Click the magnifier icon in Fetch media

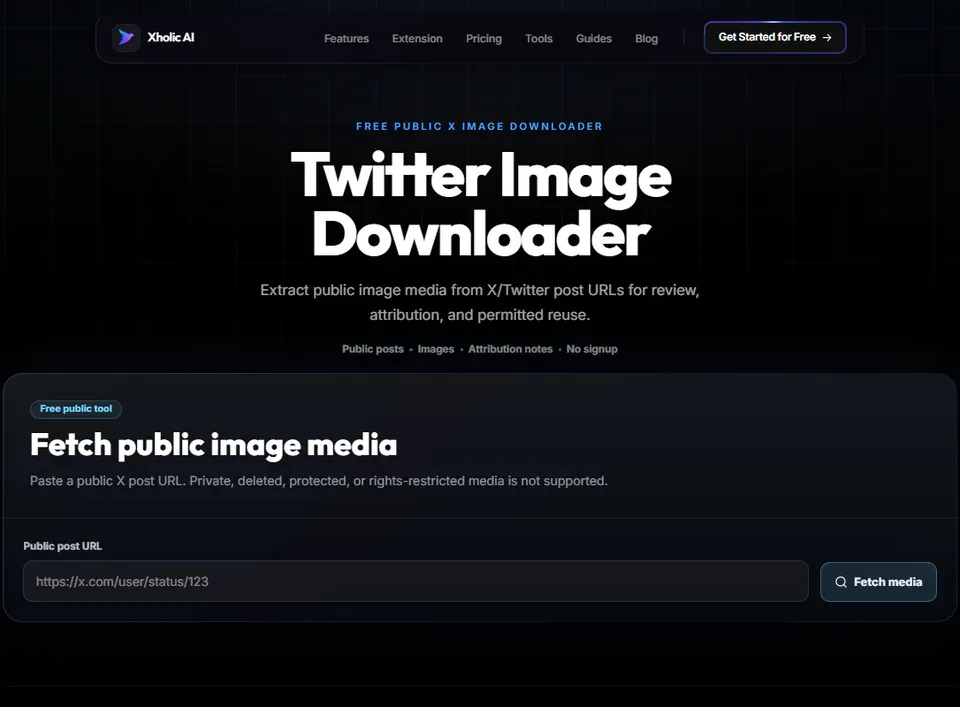pos(841,582)
